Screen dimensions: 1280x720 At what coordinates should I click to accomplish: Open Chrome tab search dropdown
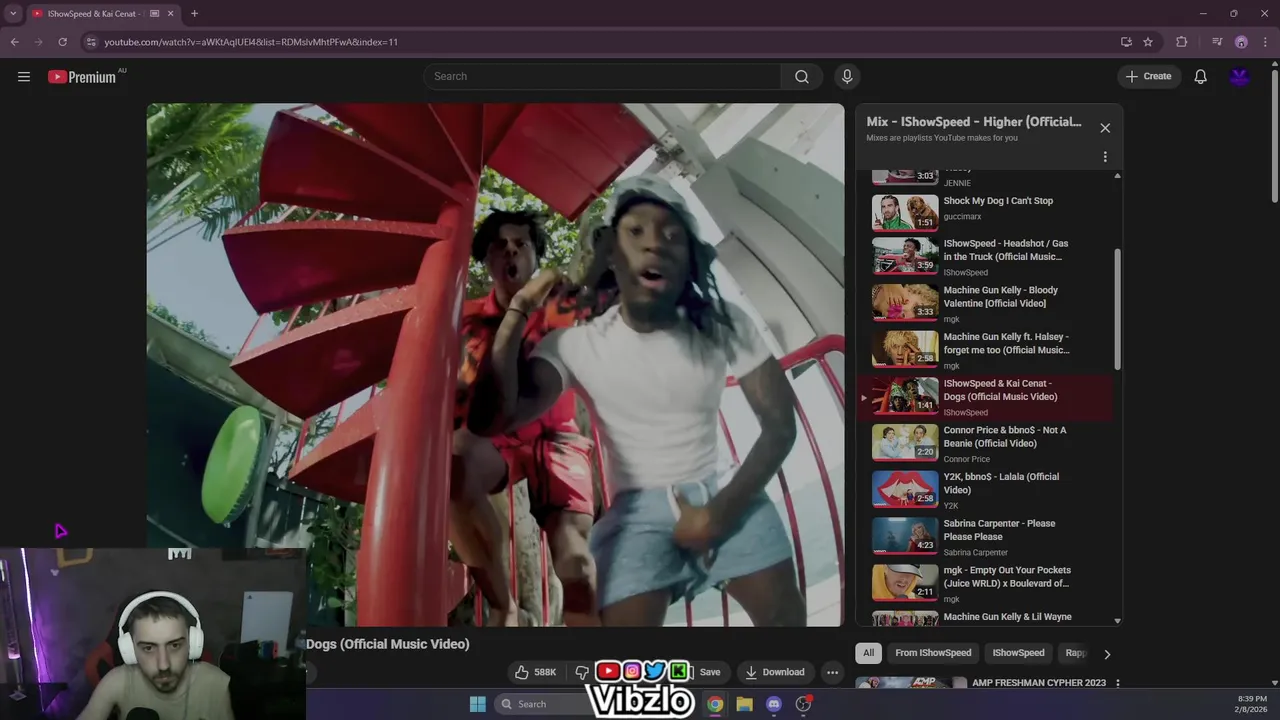(x=13, y=14)
